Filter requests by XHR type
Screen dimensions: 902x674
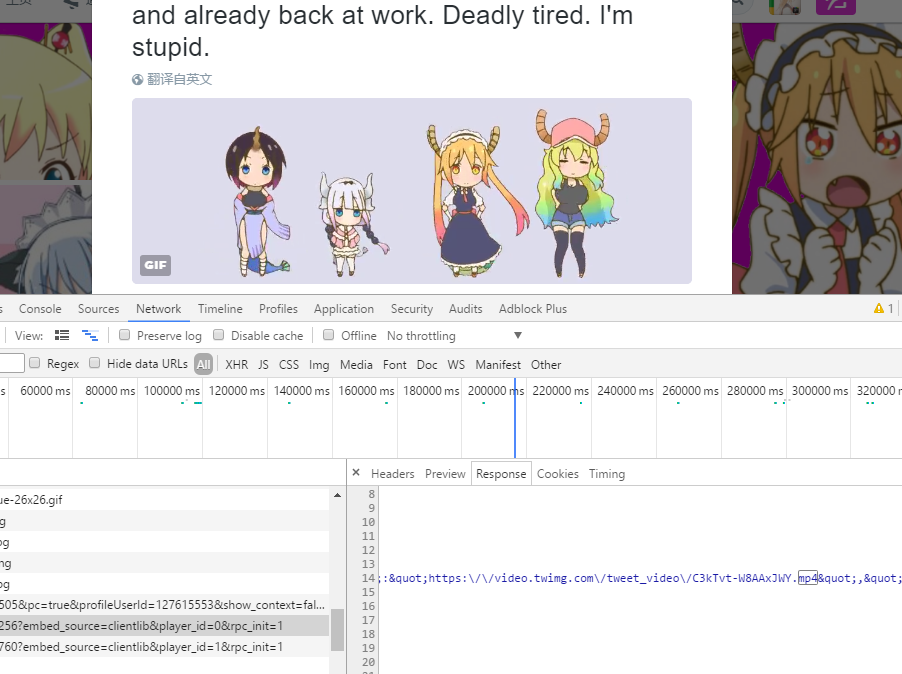click(236, 365)
